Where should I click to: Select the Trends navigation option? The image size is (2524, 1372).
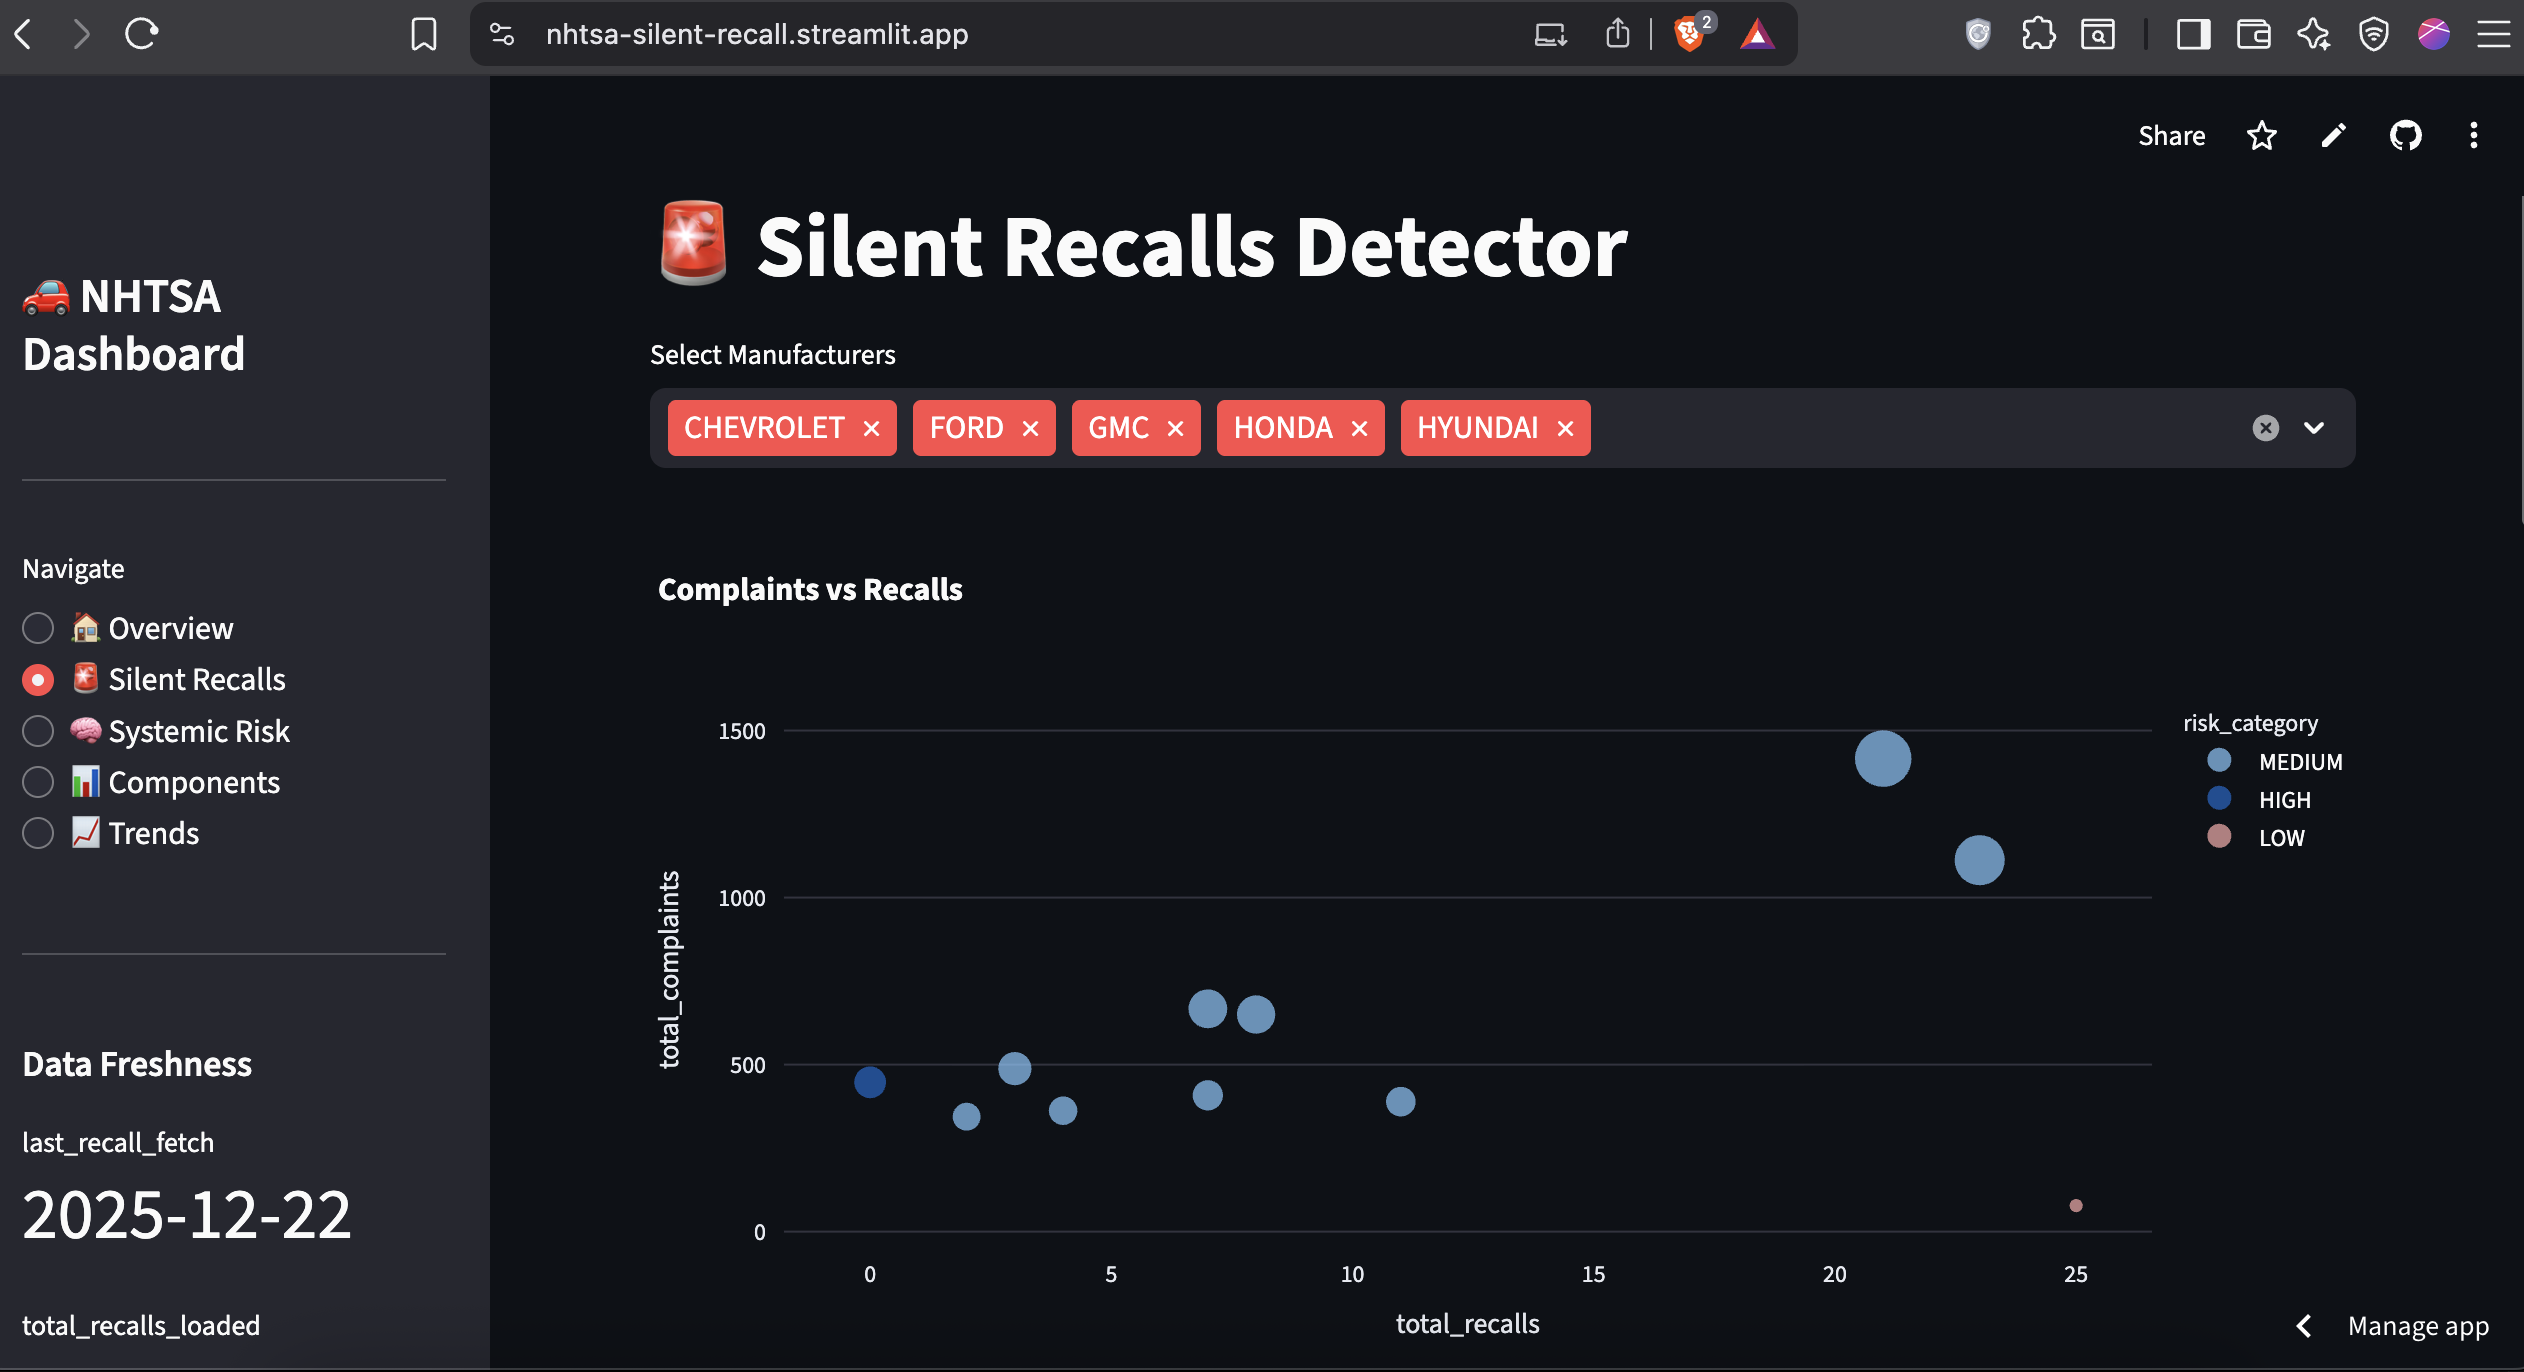point(37,832)
